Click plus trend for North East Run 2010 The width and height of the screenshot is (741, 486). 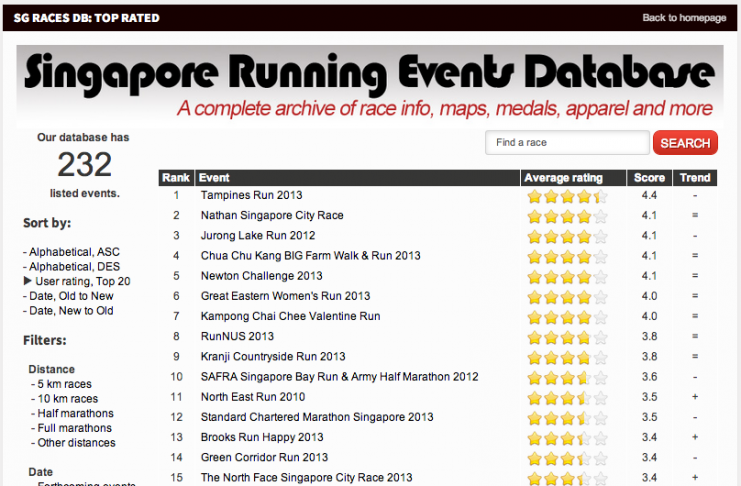pos(695,397)
